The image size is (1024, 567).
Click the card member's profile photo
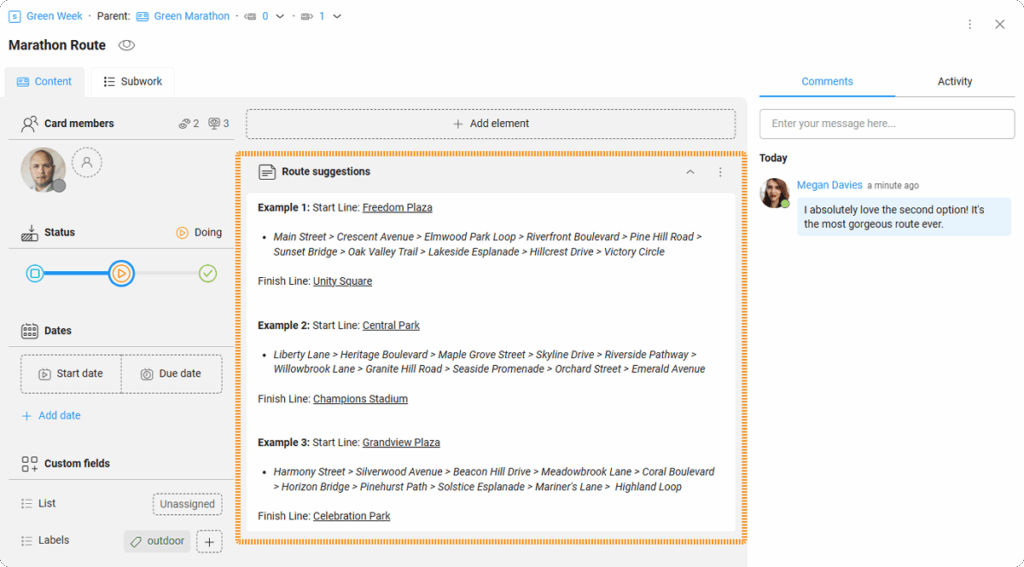click(x=43, y=170)
